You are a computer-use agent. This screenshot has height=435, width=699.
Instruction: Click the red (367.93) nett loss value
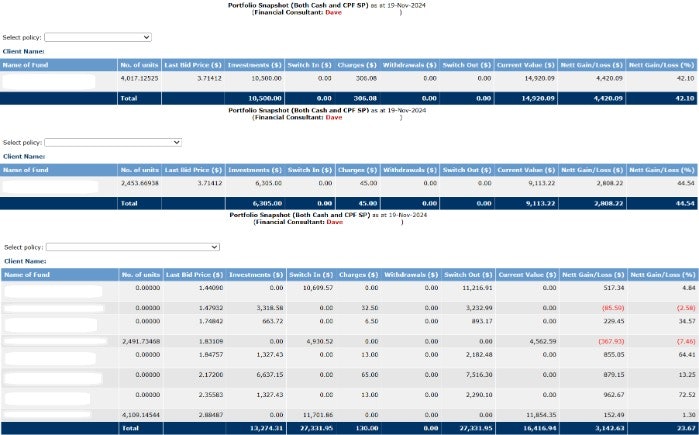click(609, 341)
